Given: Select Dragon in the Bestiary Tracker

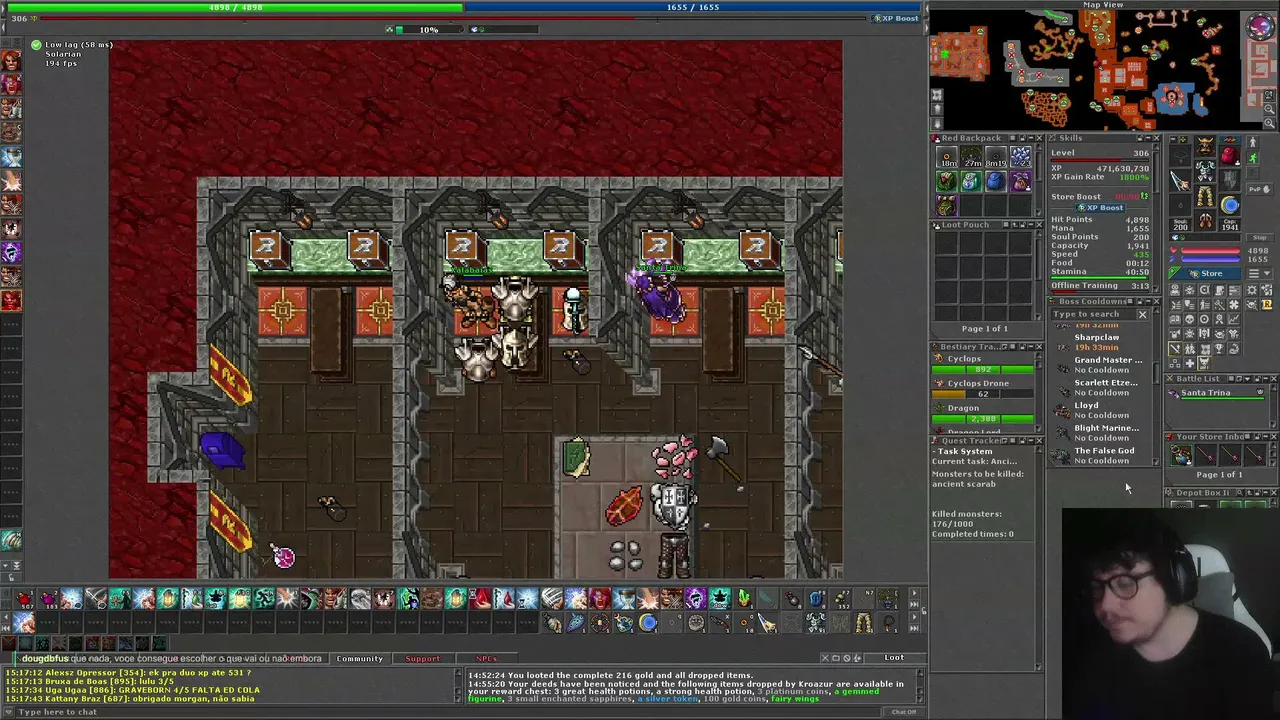Looking at the screenshot, I should tap(983, 413).
